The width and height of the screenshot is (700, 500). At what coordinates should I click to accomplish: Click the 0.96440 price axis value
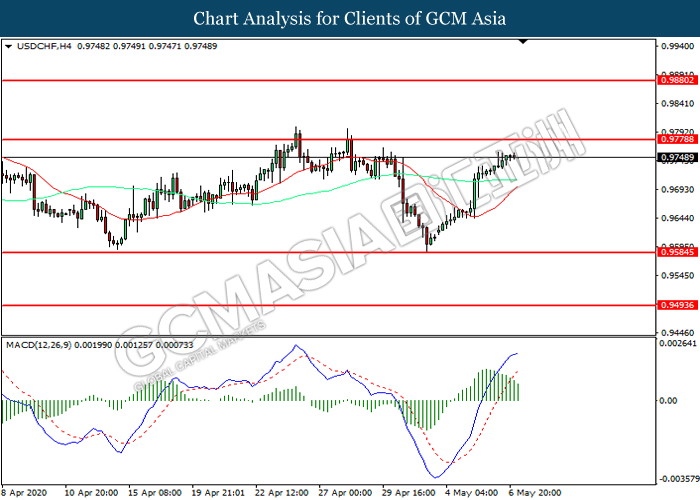677,218
